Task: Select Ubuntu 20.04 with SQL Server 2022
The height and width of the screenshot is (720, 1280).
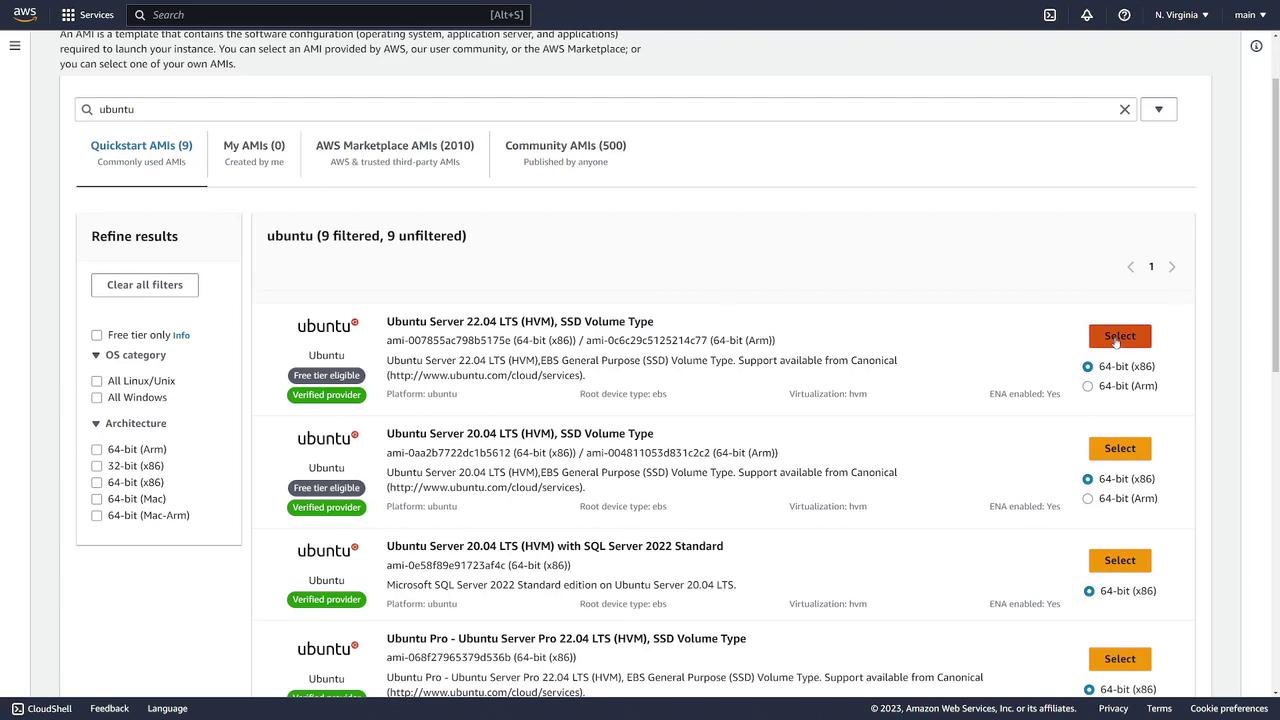Action: click(x=1120, y=560)
